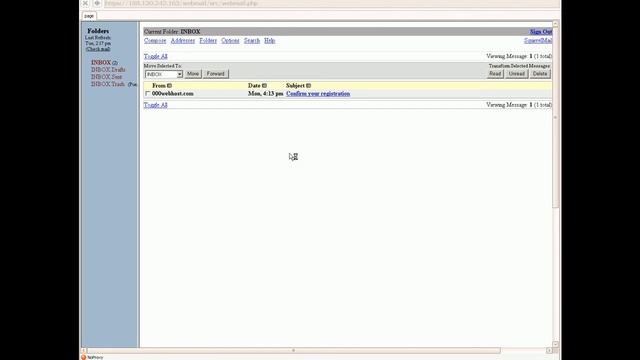This screenshot has width=640, height=360.
Task: Click the browser address bar URL field
Action: 331,3
